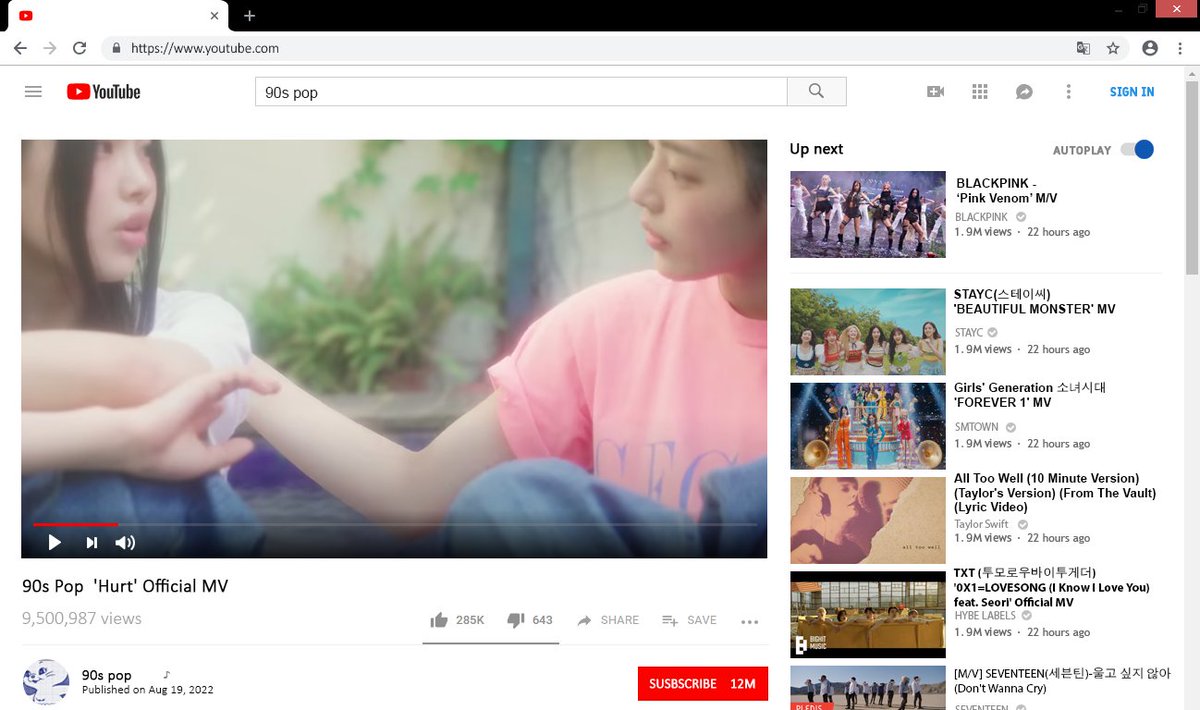Open the HYBE LABELS channel link
Screen dimensions: 1200x710
point(986,616)
